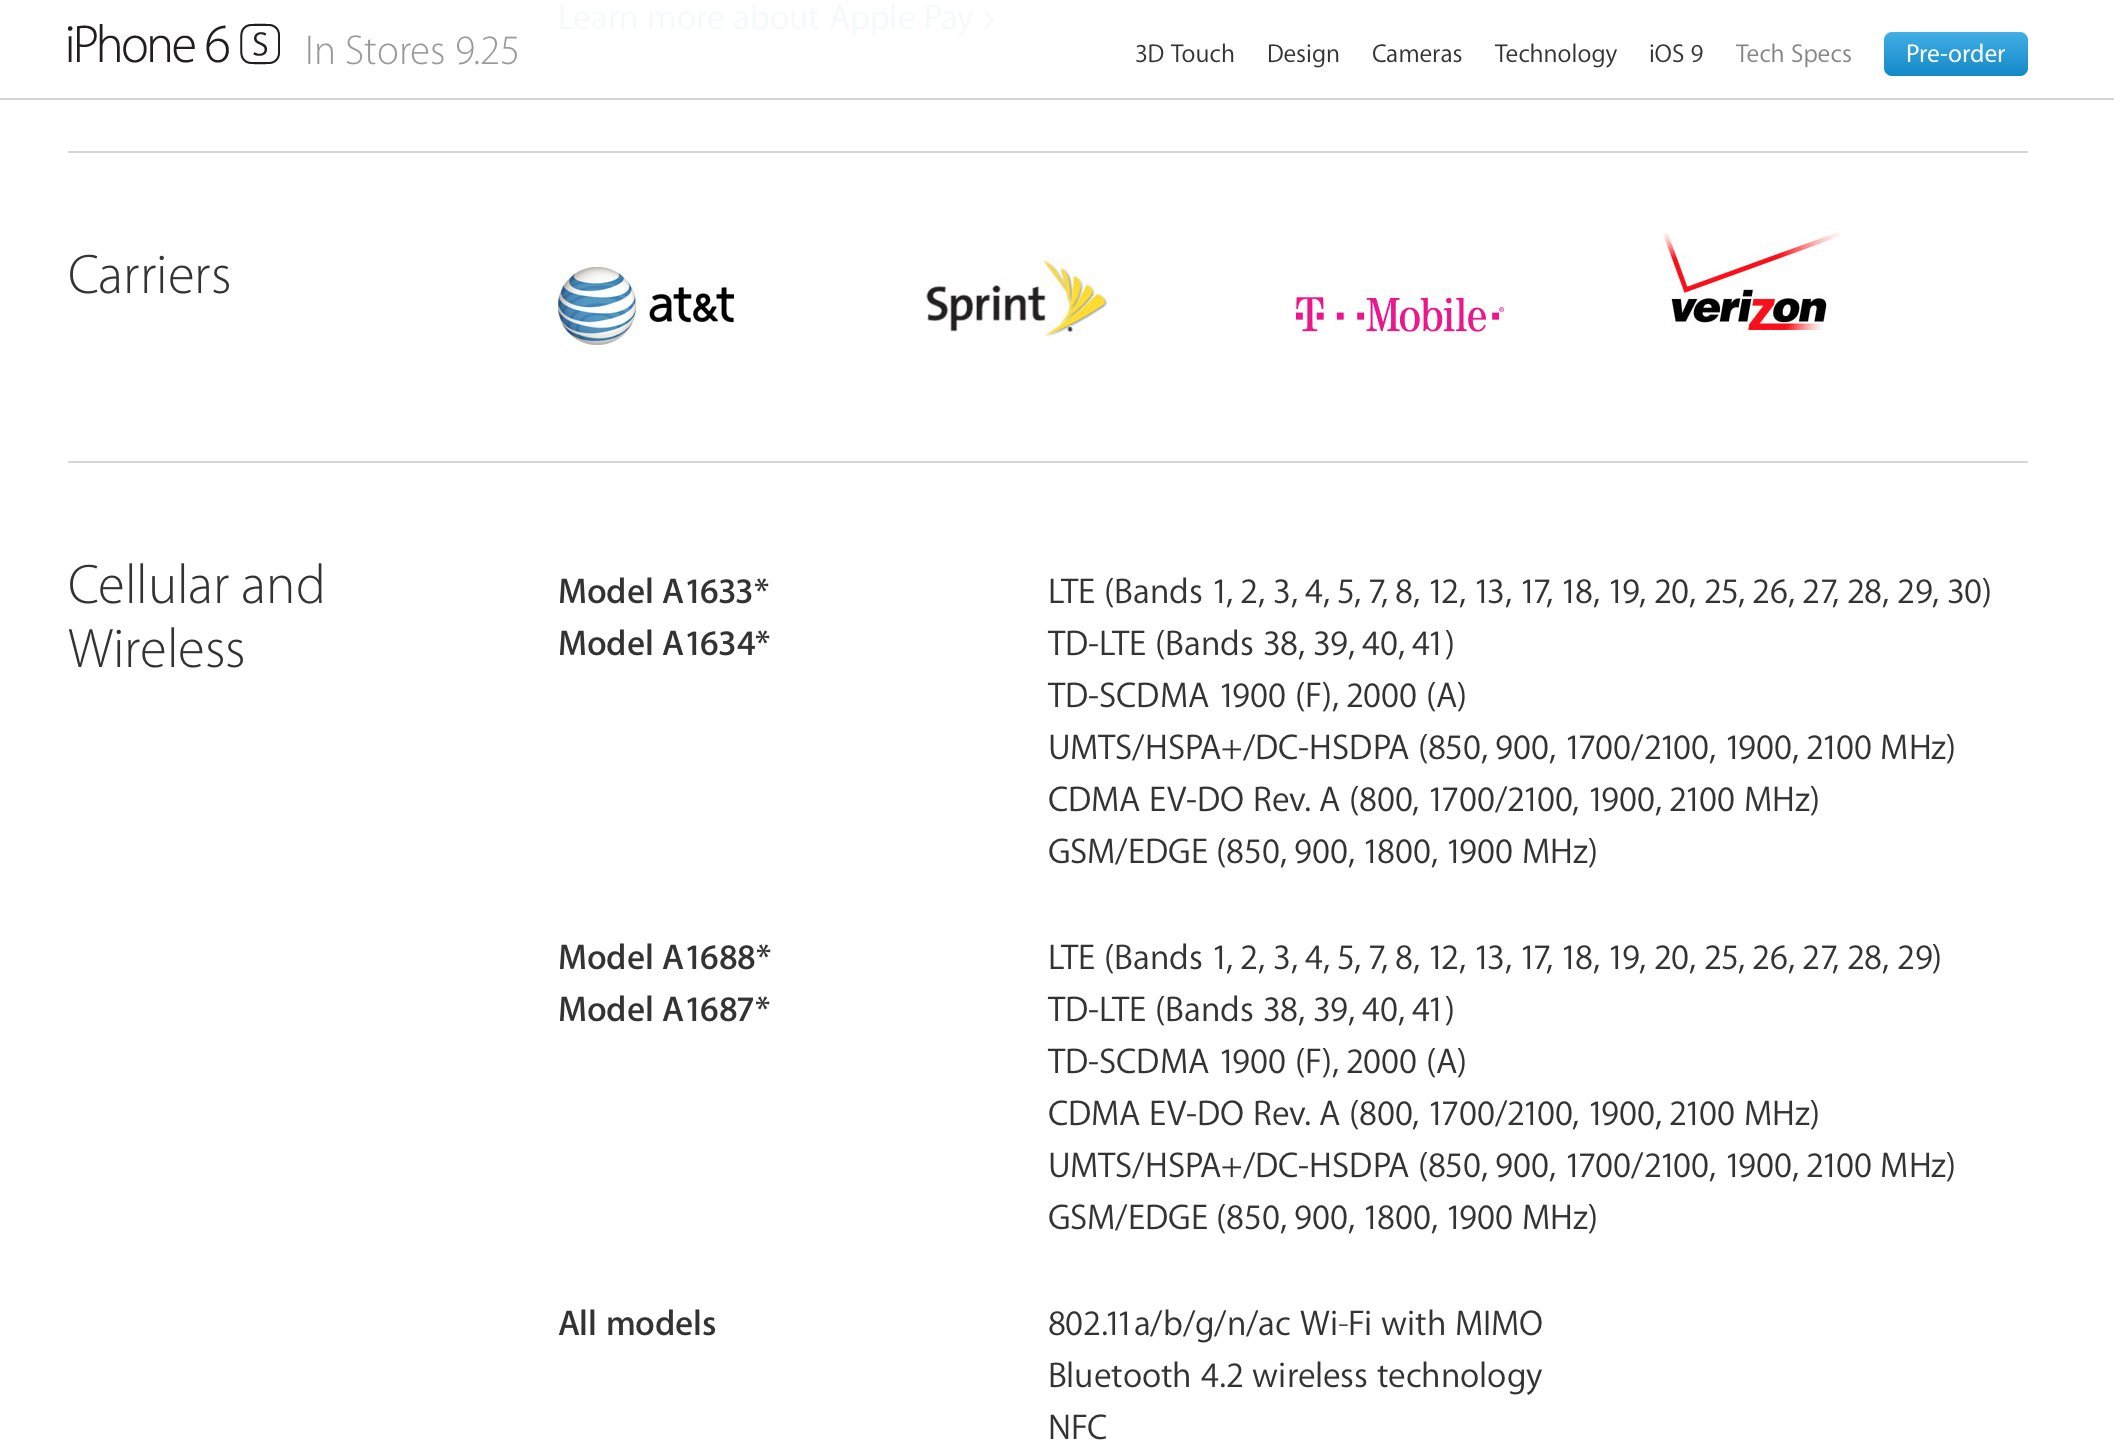2114x1444 pixels.
Task: Click the Verizon carrier logo
Action: tap(1750, 282)
